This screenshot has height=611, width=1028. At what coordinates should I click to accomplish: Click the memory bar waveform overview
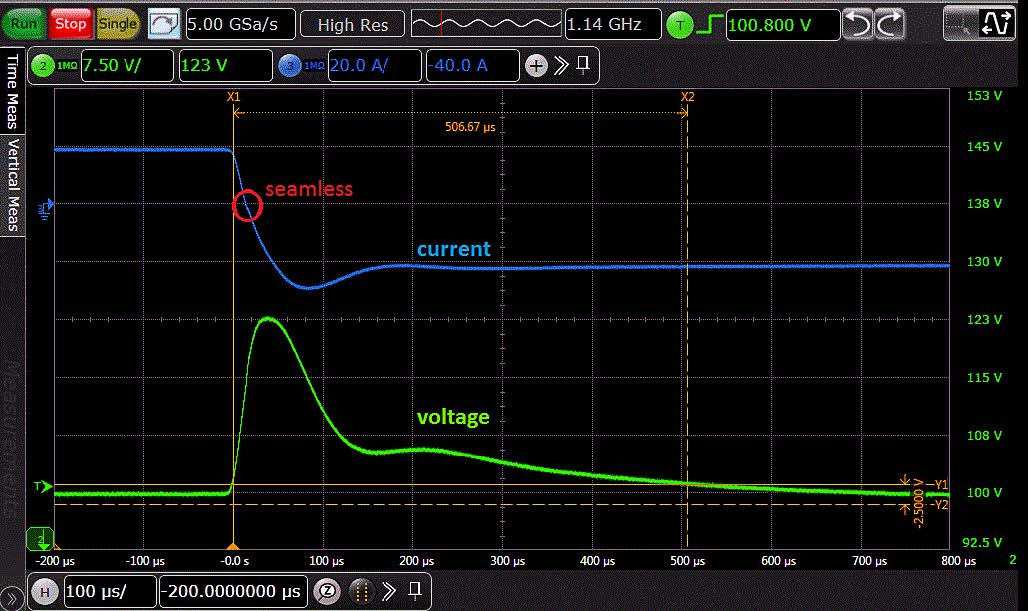[485, 24]
